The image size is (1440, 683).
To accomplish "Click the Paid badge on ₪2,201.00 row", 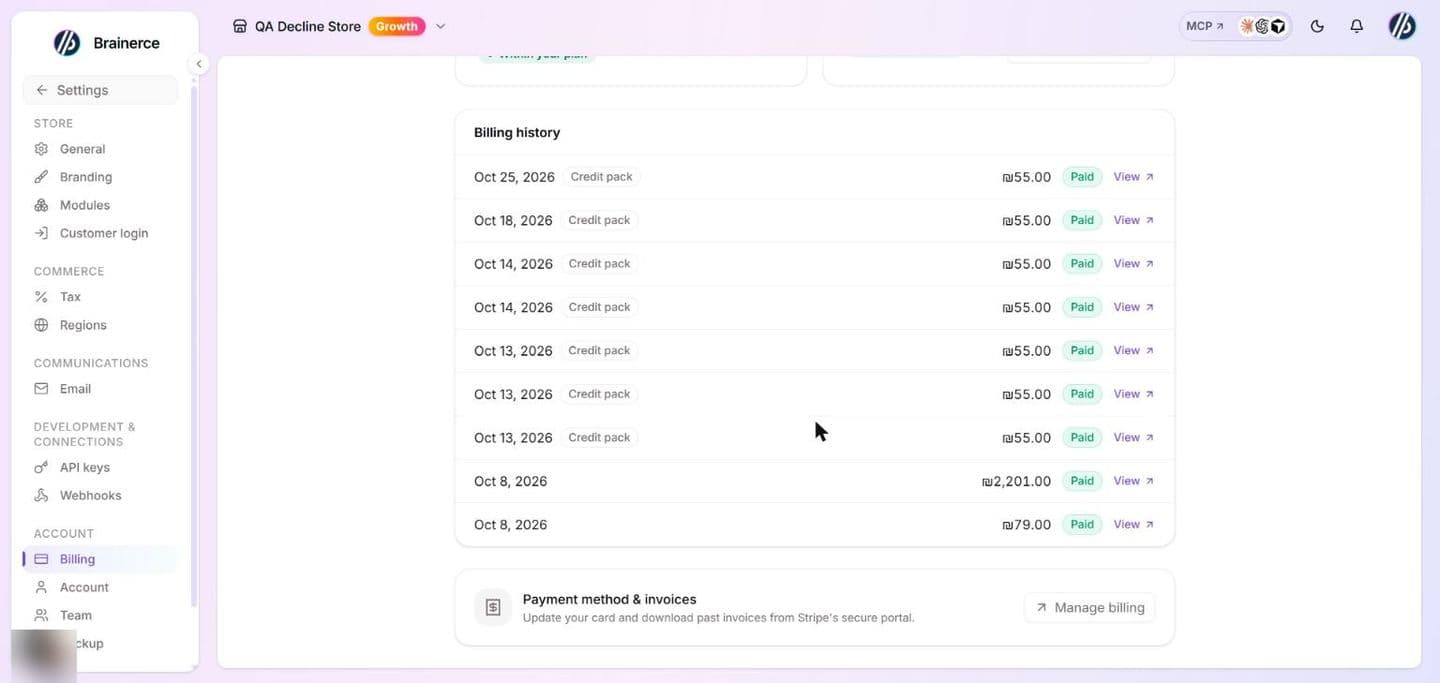I will [1082, 481].
